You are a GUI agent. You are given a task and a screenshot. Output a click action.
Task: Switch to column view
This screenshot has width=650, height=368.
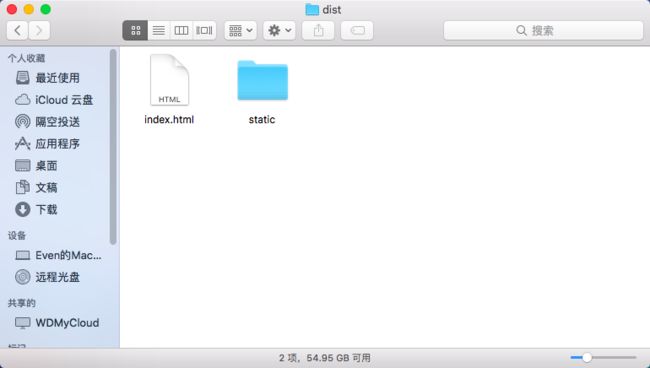pyautogui.click(x=181, y=30)
